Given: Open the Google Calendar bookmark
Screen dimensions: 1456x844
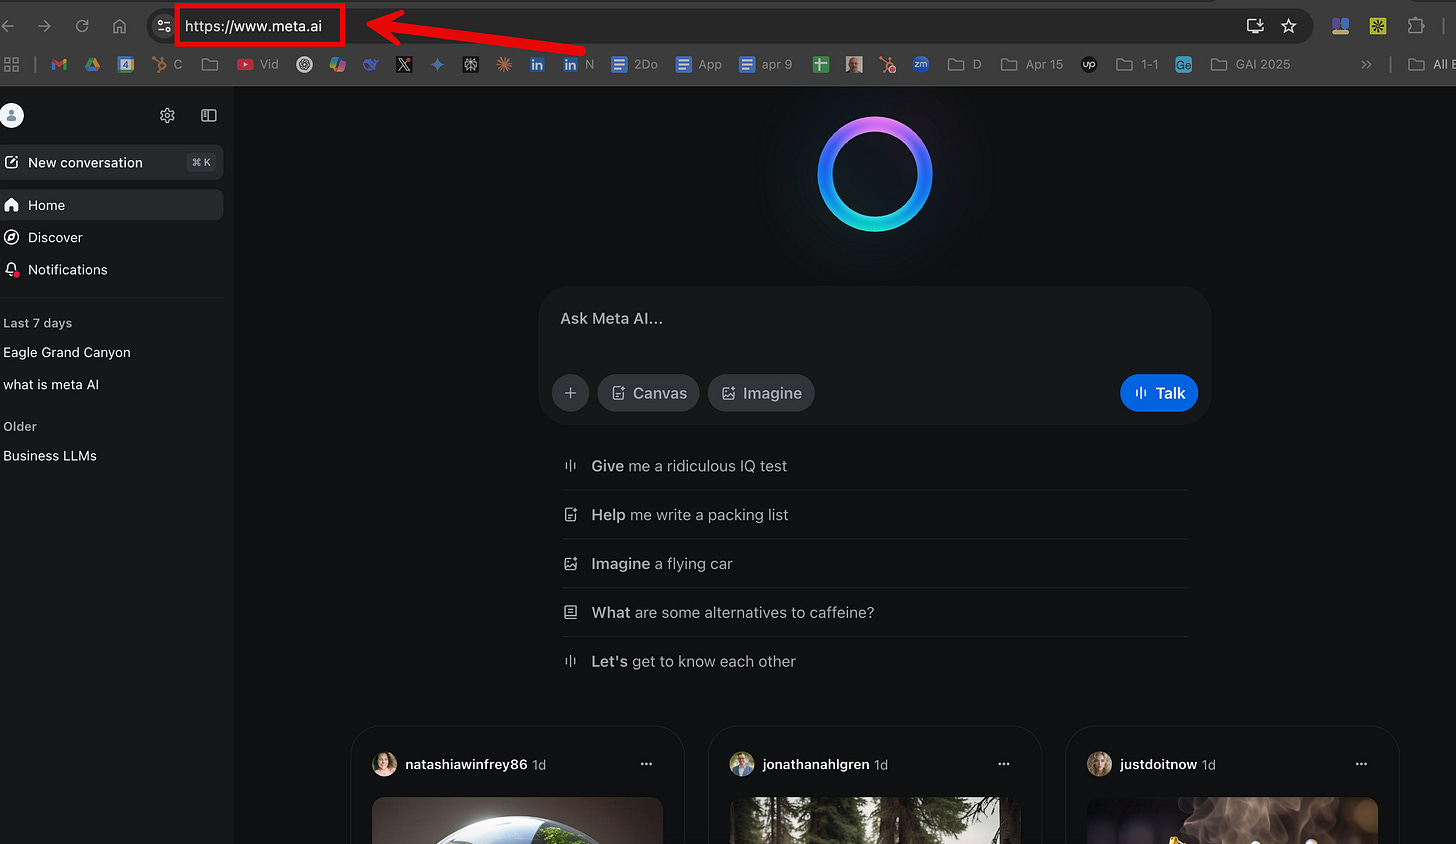Looking at the screenshot, I should (x=126, y=64).
